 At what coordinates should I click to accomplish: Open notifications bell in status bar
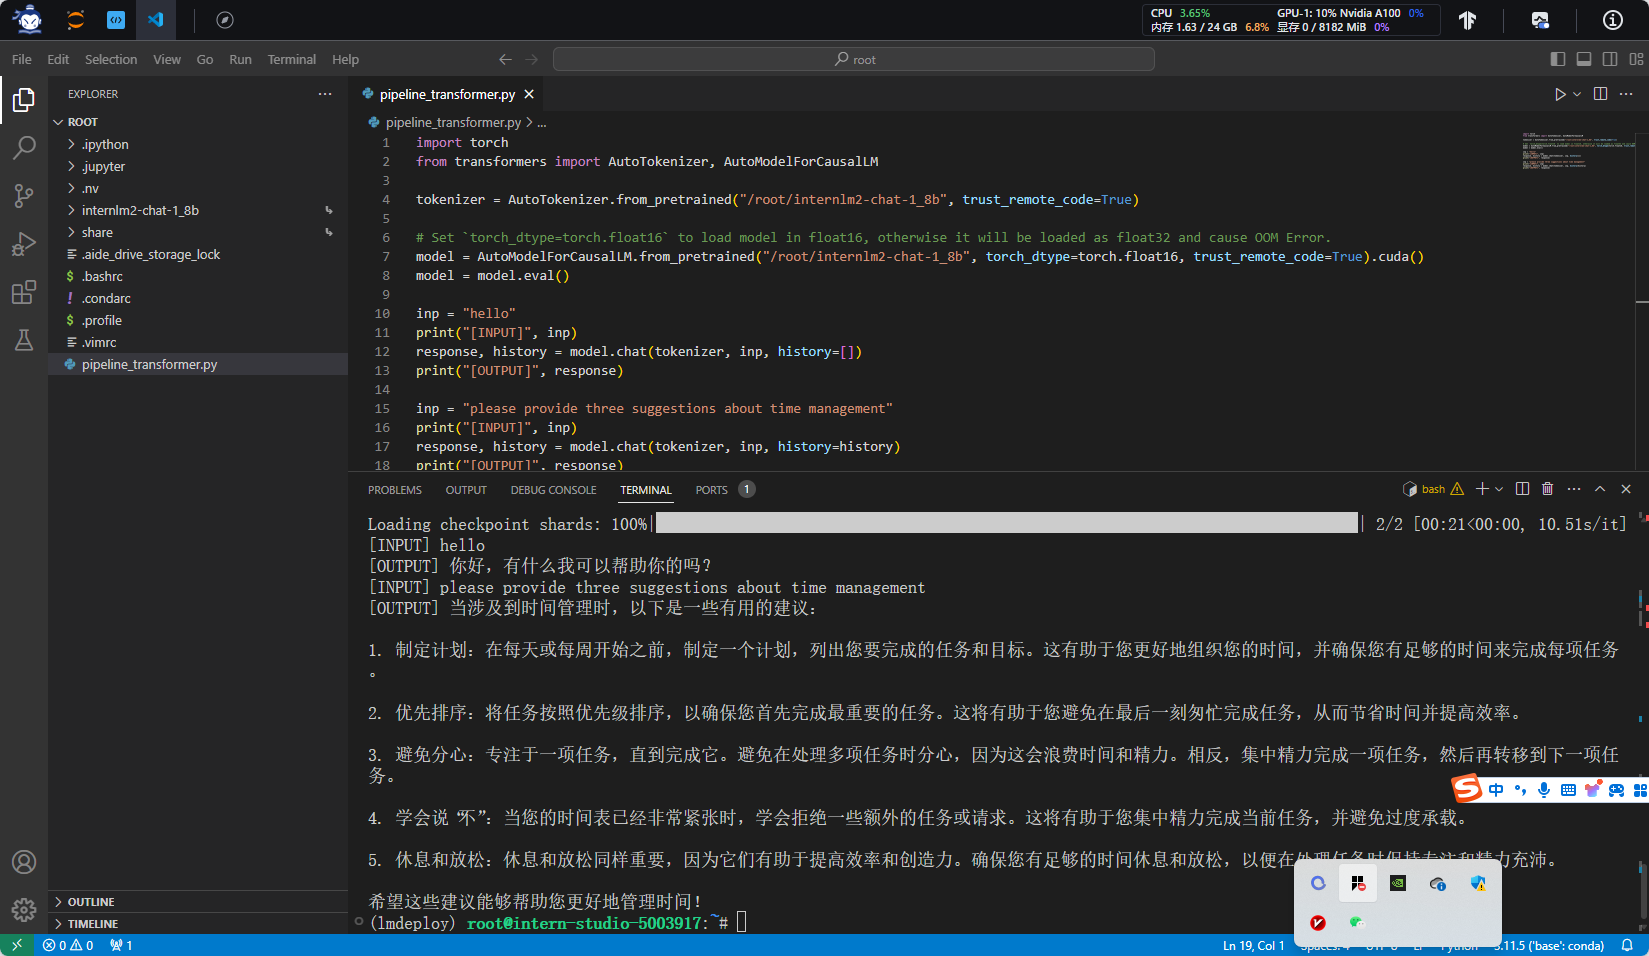(1627, 945)
